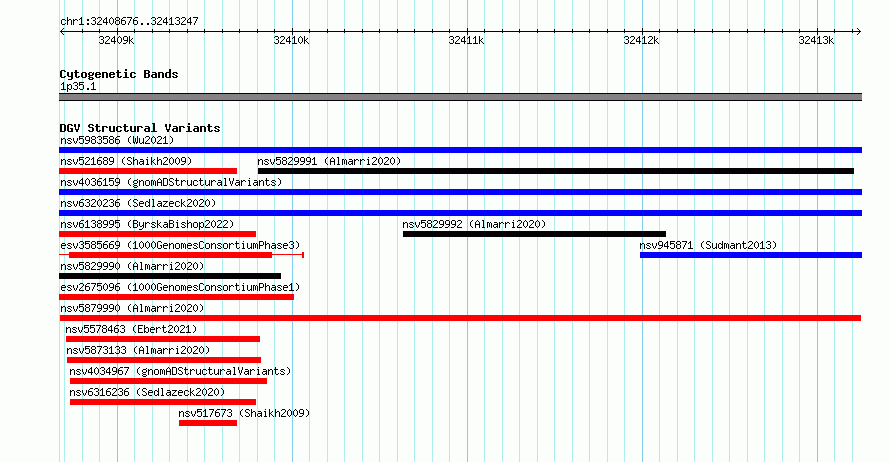The image size is (890, 462).
Task: Select the 1p35.1 band label
Action: pos(78,86)
